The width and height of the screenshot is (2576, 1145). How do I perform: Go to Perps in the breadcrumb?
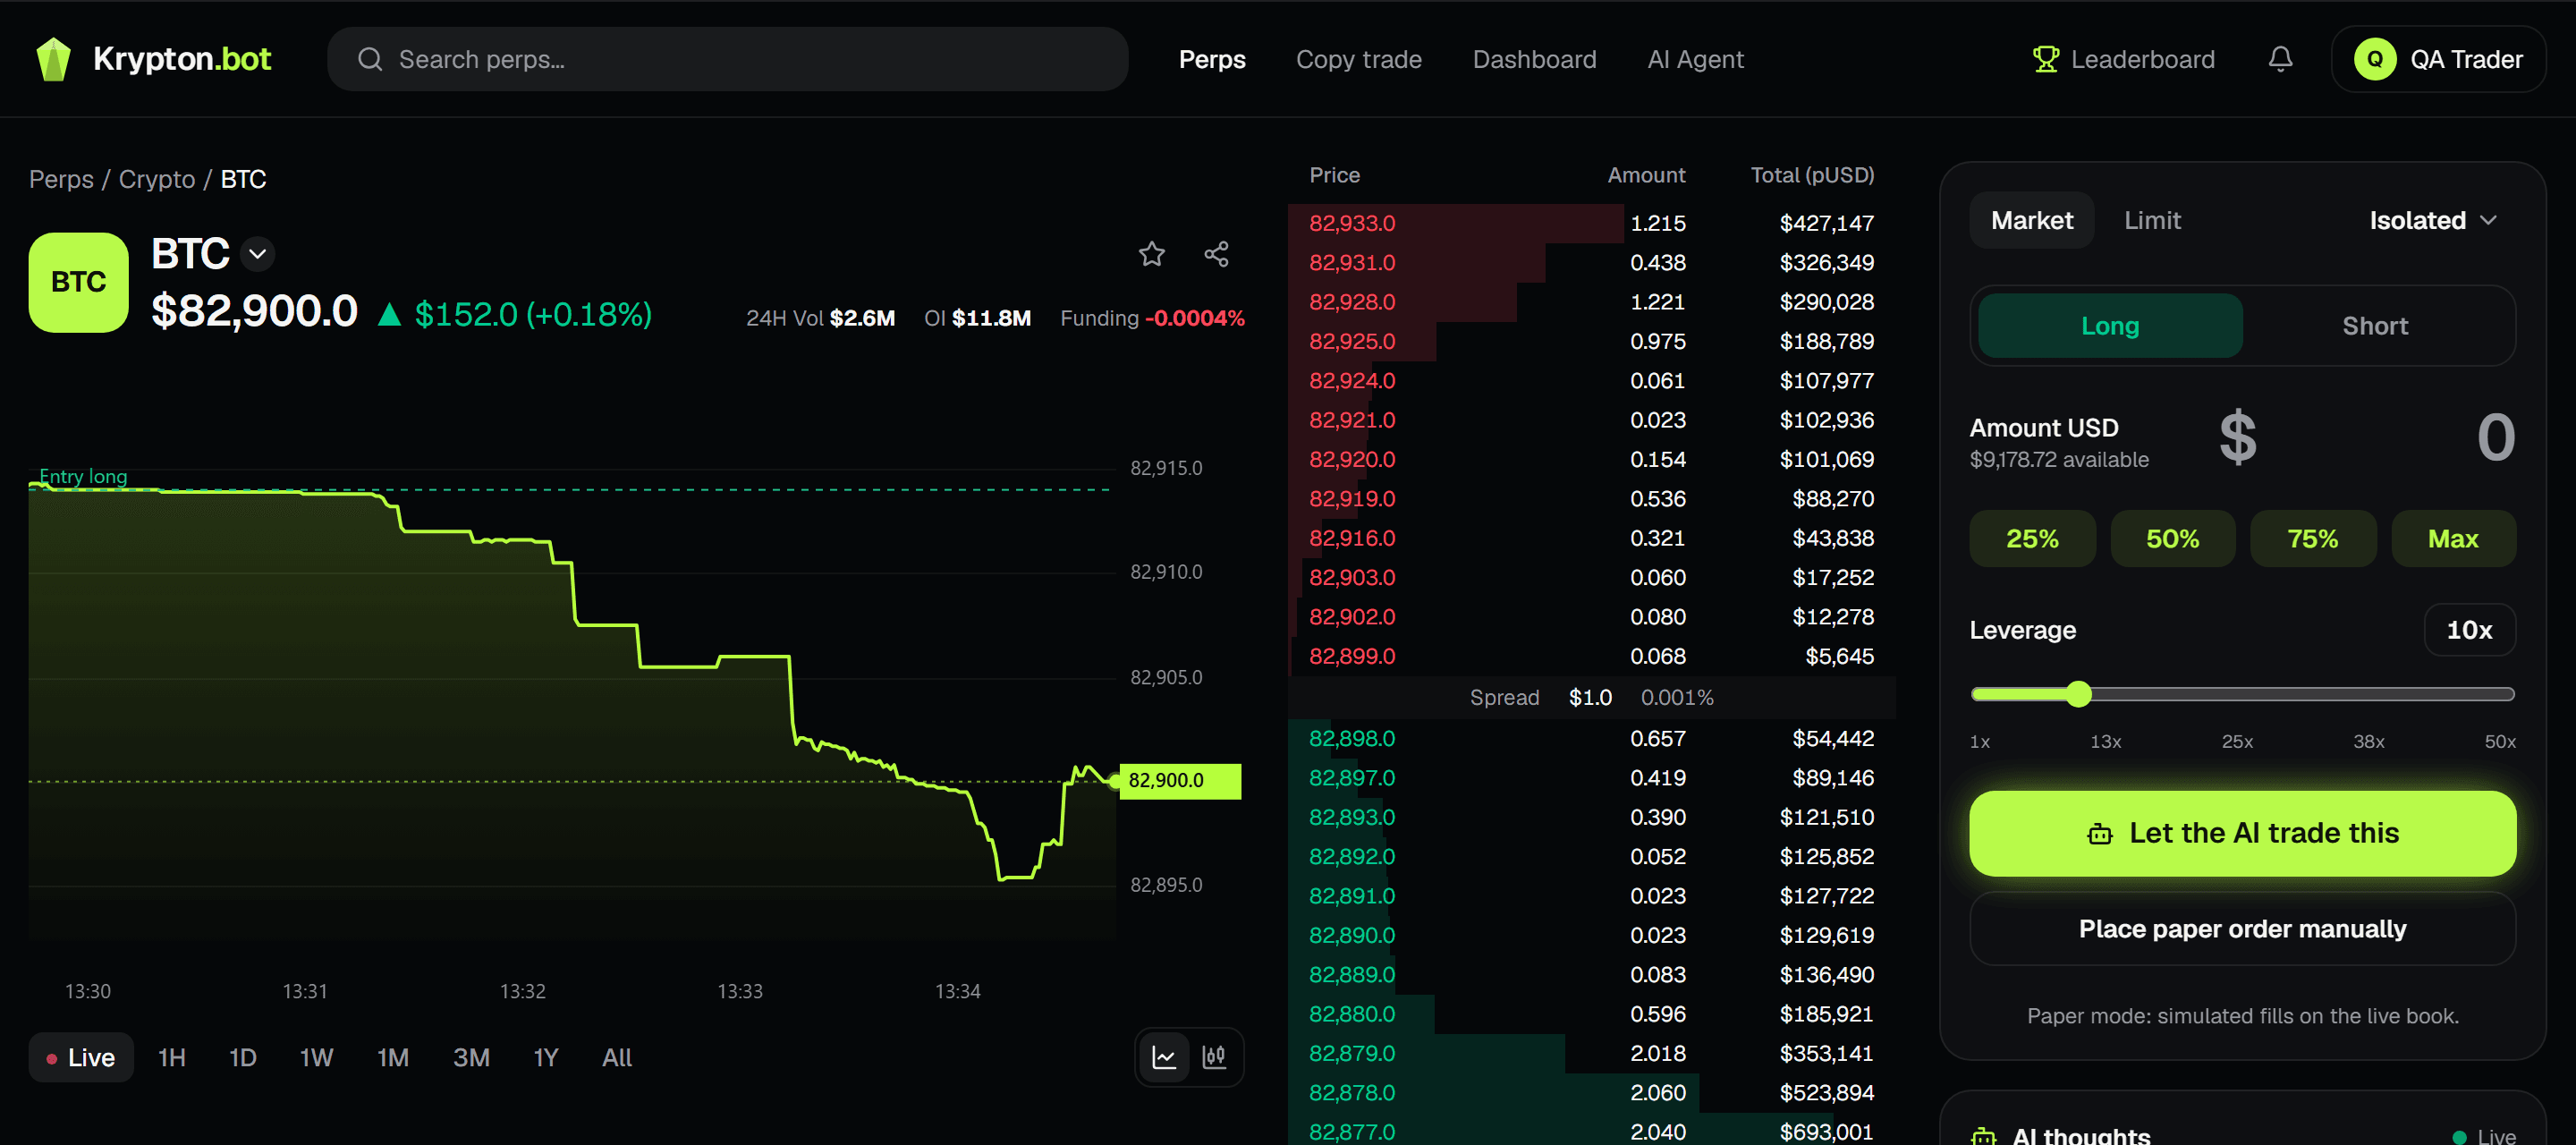(61, 180)
